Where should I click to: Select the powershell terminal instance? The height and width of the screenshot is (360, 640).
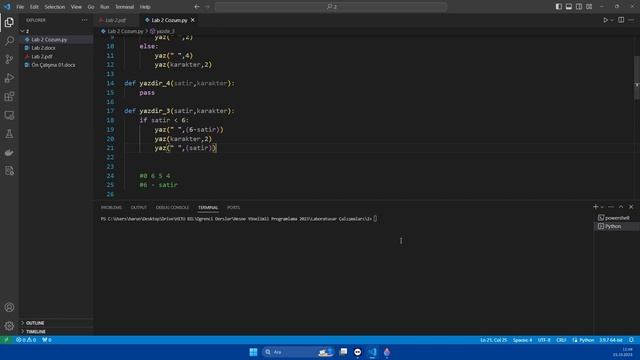617,218
